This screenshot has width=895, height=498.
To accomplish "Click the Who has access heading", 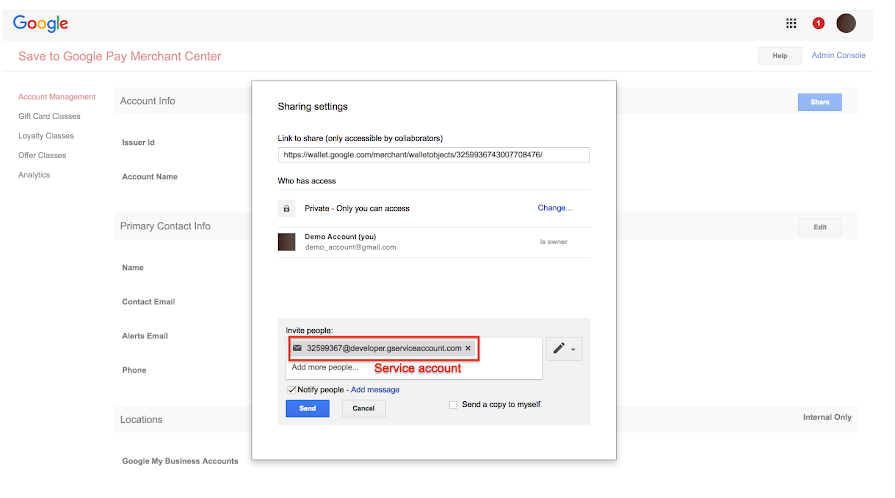I will [307, 180].
